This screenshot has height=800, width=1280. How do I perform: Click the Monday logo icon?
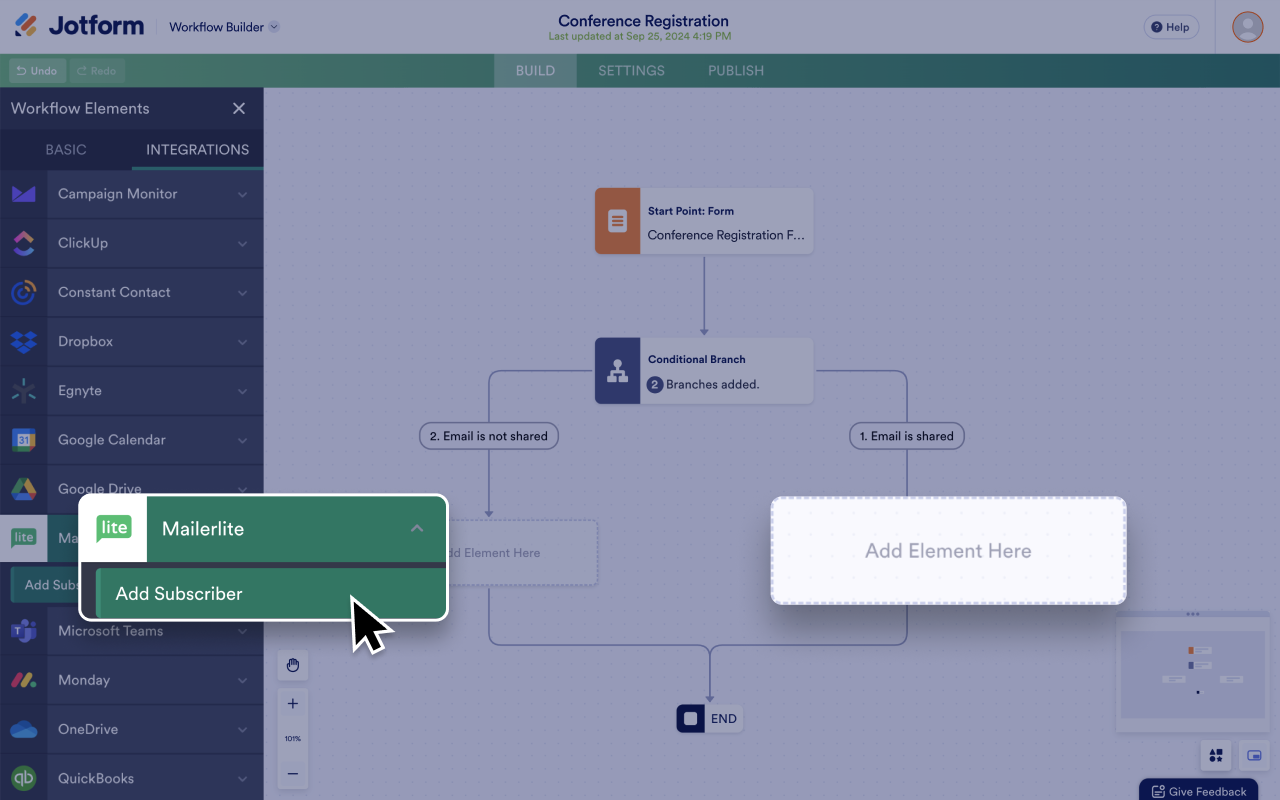(24, 680)
